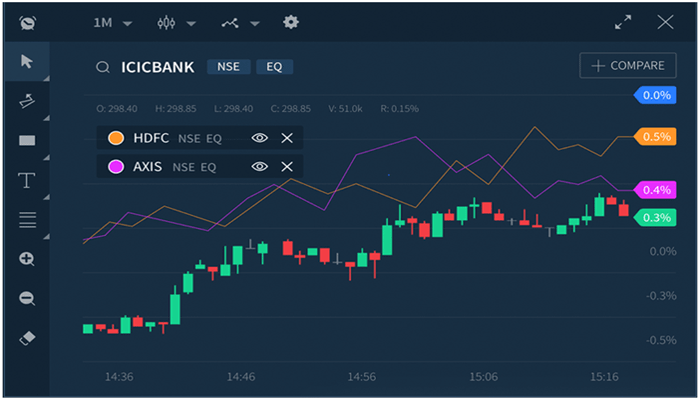The image size is (700, 400).
Task: Open the 1M timeframe dropdown
Action: 112,23
